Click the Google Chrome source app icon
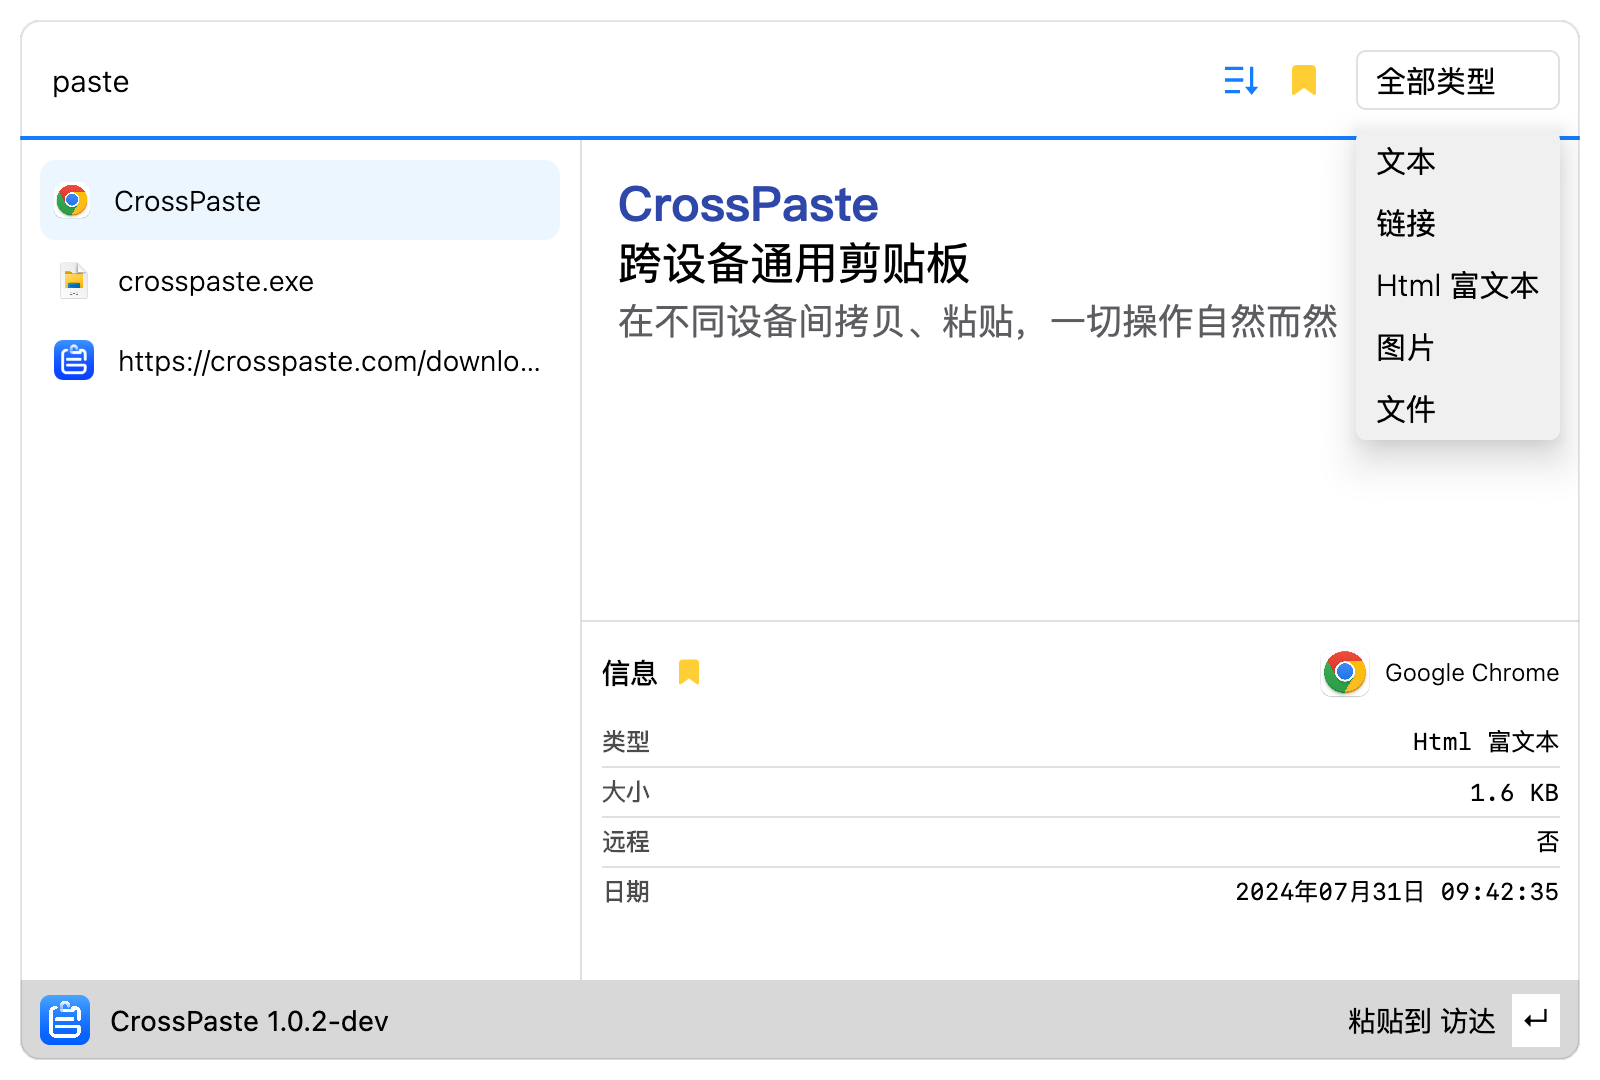The width and height of the screenshot is (1600, 1080). click(x=1345, y=673)
